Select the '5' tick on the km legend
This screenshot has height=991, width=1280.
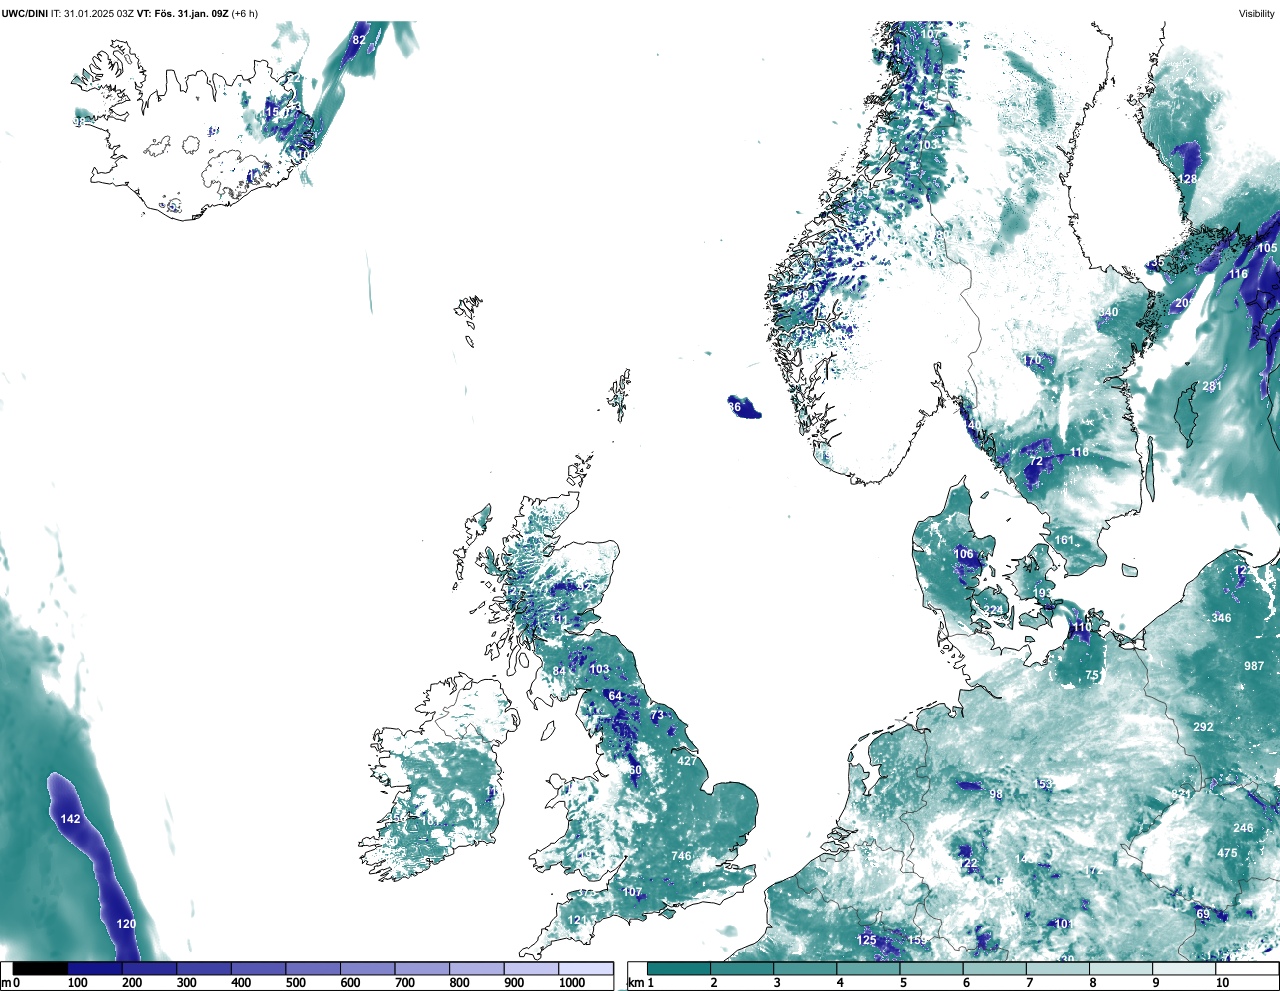pyautogui.click(x=902, y=983)
